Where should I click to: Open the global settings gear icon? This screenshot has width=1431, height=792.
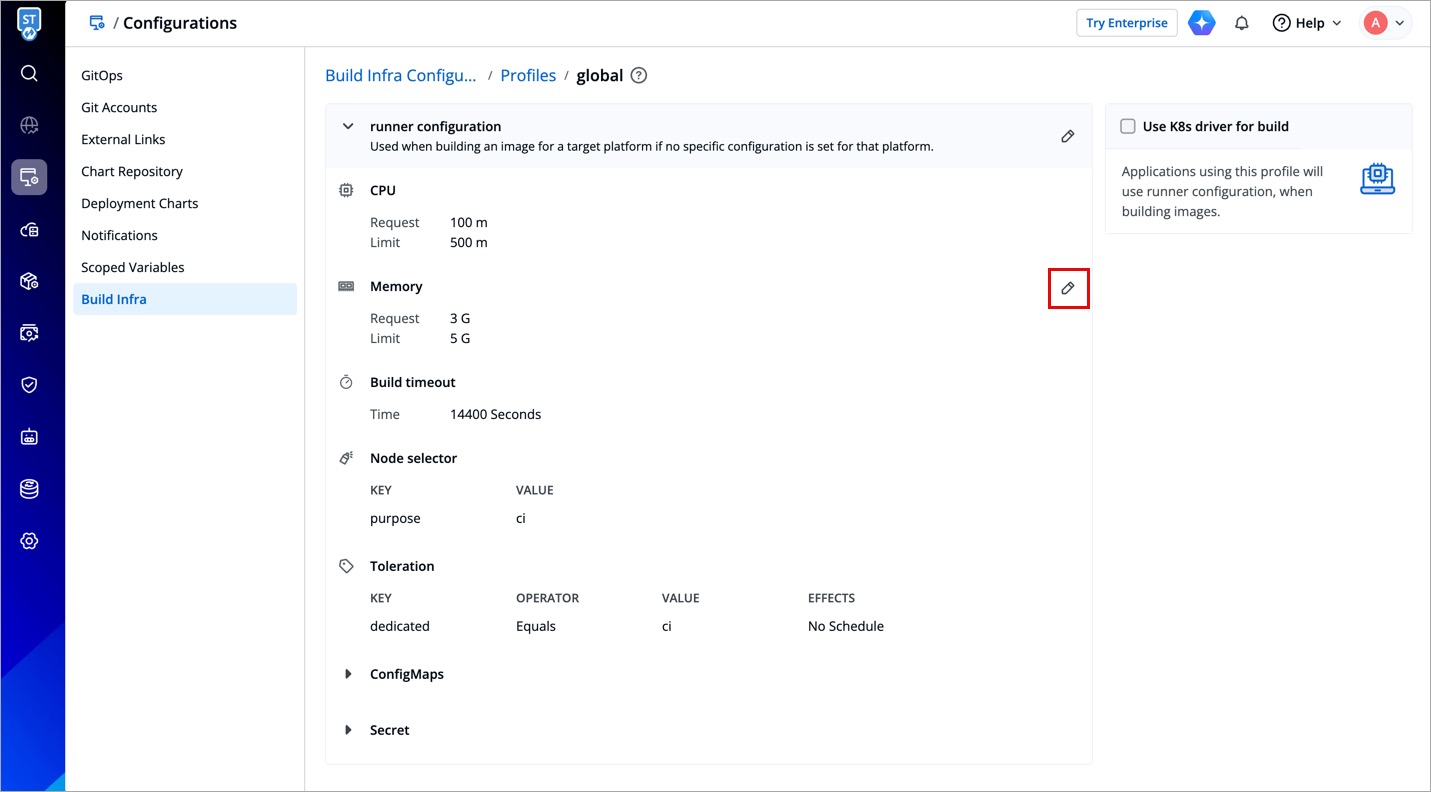(x=29, y=541)
